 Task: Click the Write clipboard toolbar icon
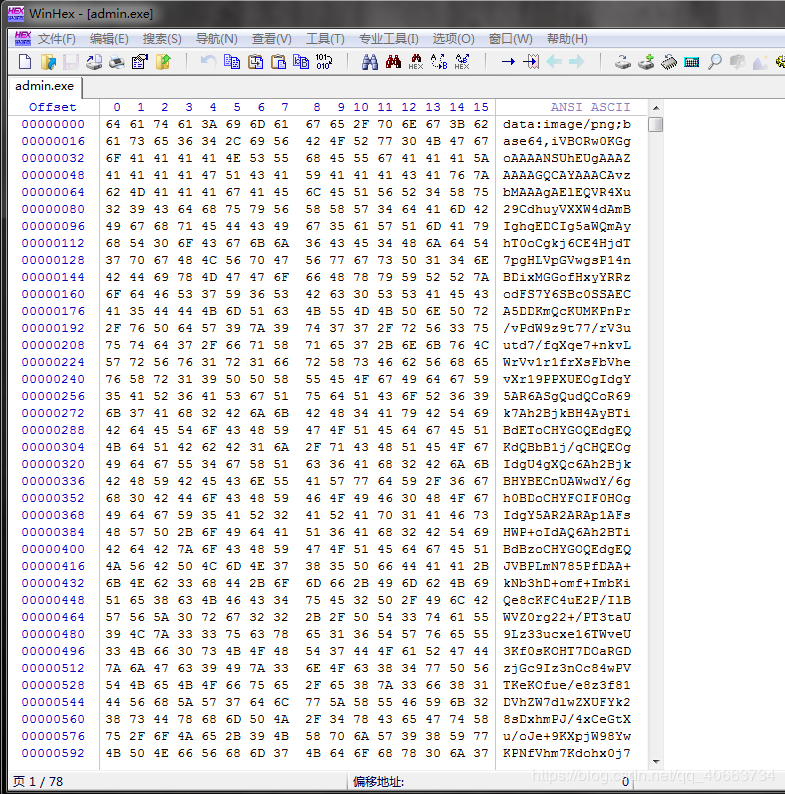coord(301,62)
